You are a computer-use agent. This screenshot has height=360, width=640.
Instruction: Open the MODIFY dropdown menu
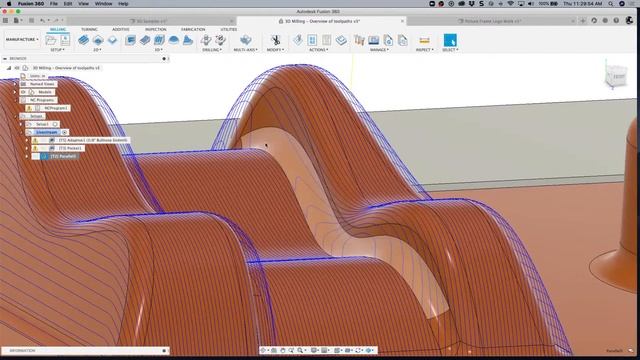point(276,50)
